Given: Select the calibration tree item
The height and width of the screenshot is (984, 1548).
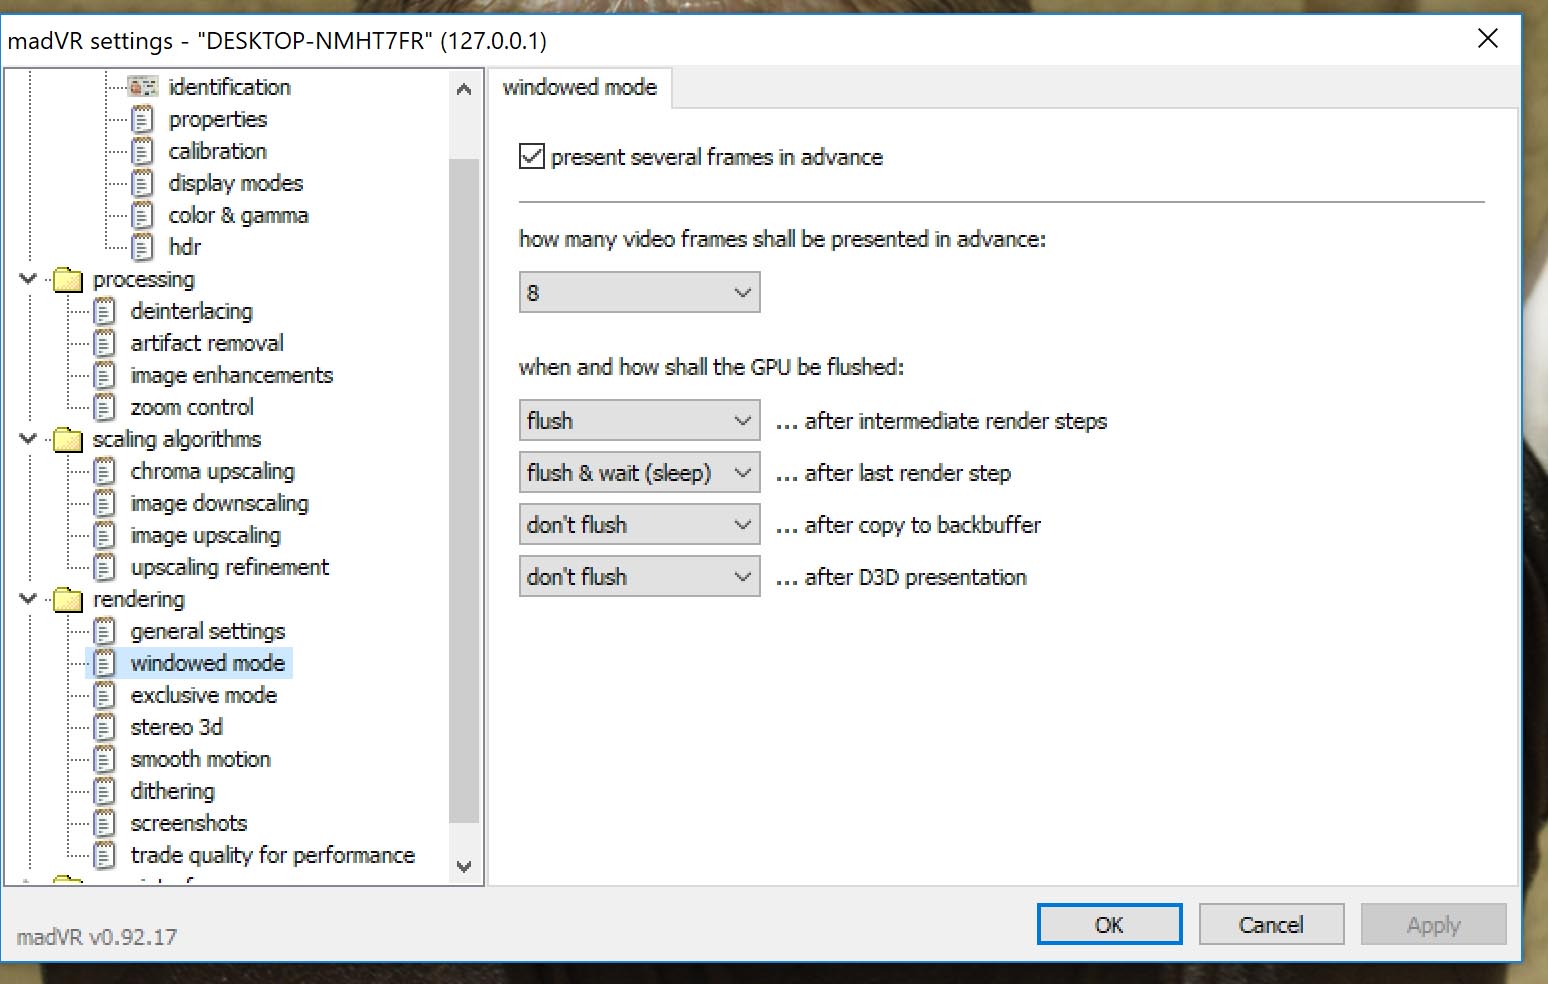Looking at the screenshot, I should tap(218, 151).
